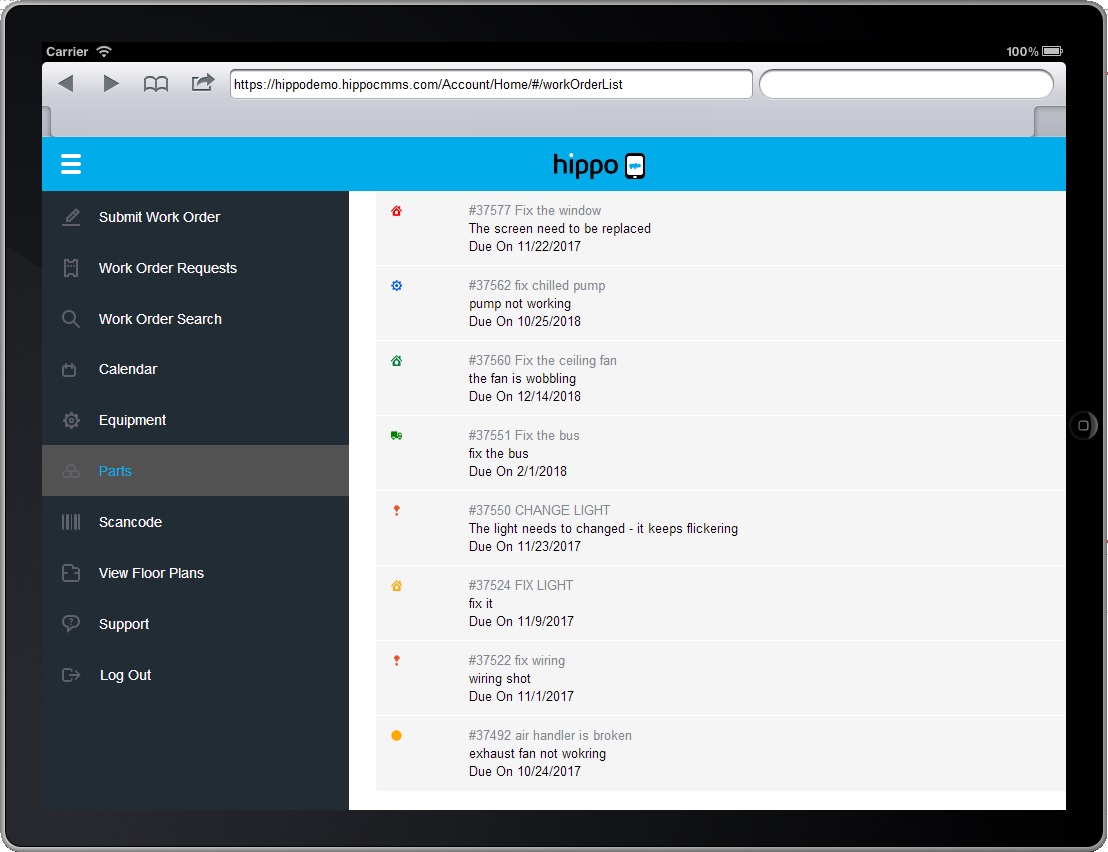Viewport: 1108px width, 852px height.
Task: Click 'exhaust fan not wokring' description
Action: 537,753
